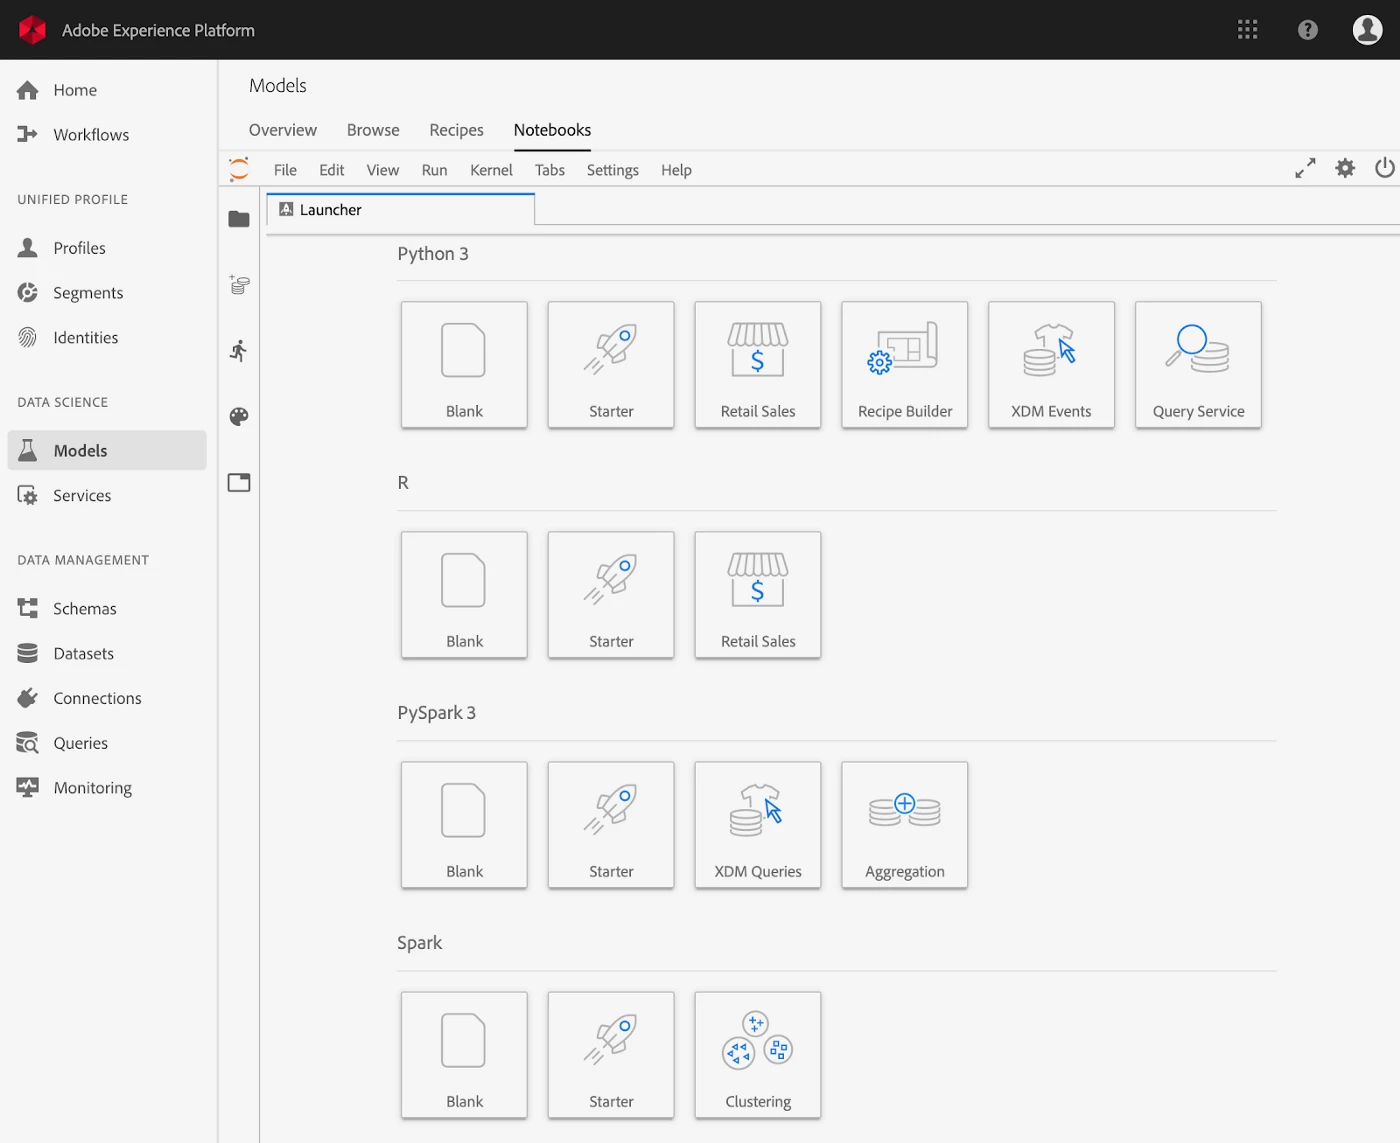Launch the Query Service notebook
This screenshot has width=1400, height=1143.
click(1198, 365)
